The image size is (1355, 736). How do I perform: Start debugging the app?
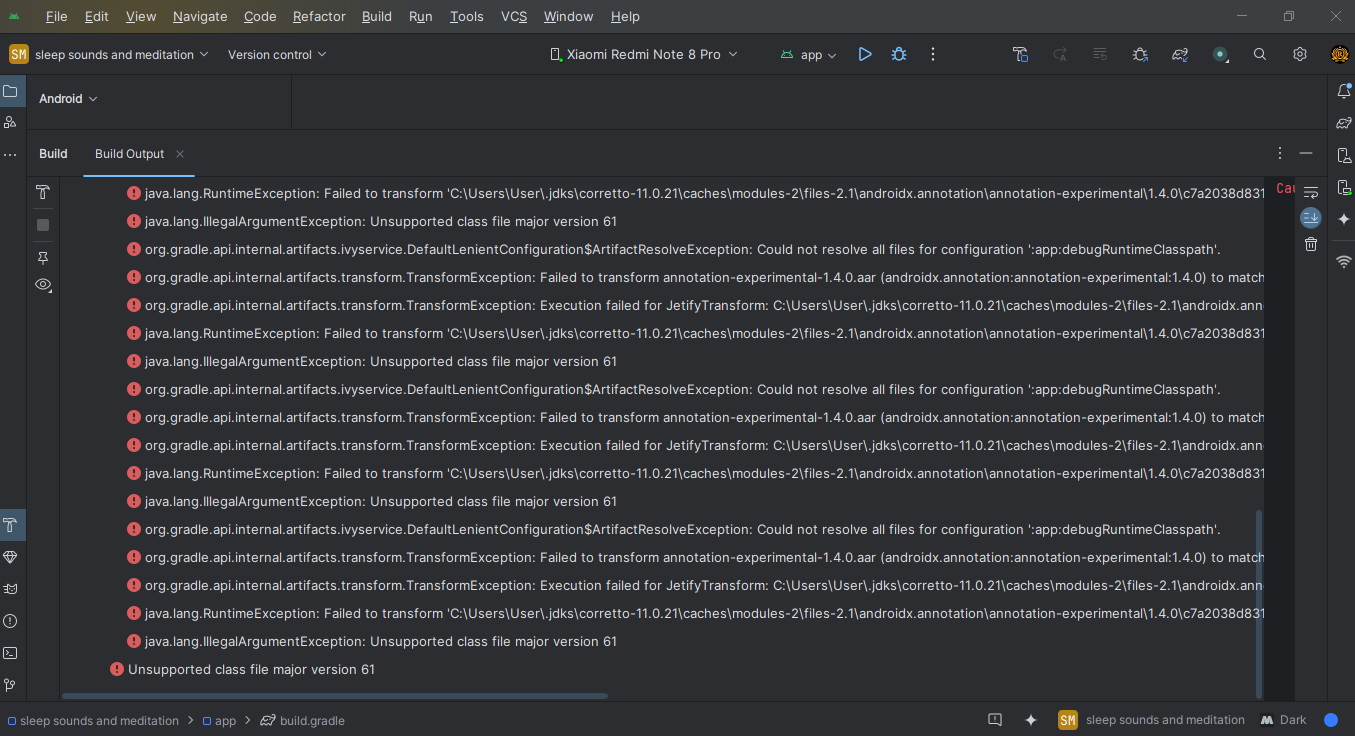(899, 54)
